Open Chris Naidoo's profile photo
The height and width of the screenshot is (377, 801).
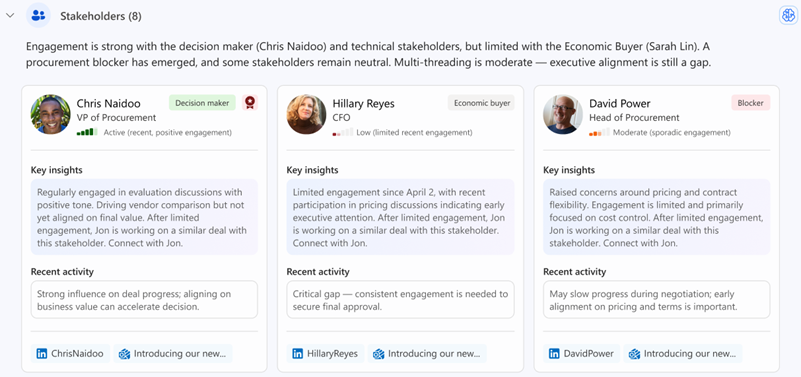click(51, 114)
